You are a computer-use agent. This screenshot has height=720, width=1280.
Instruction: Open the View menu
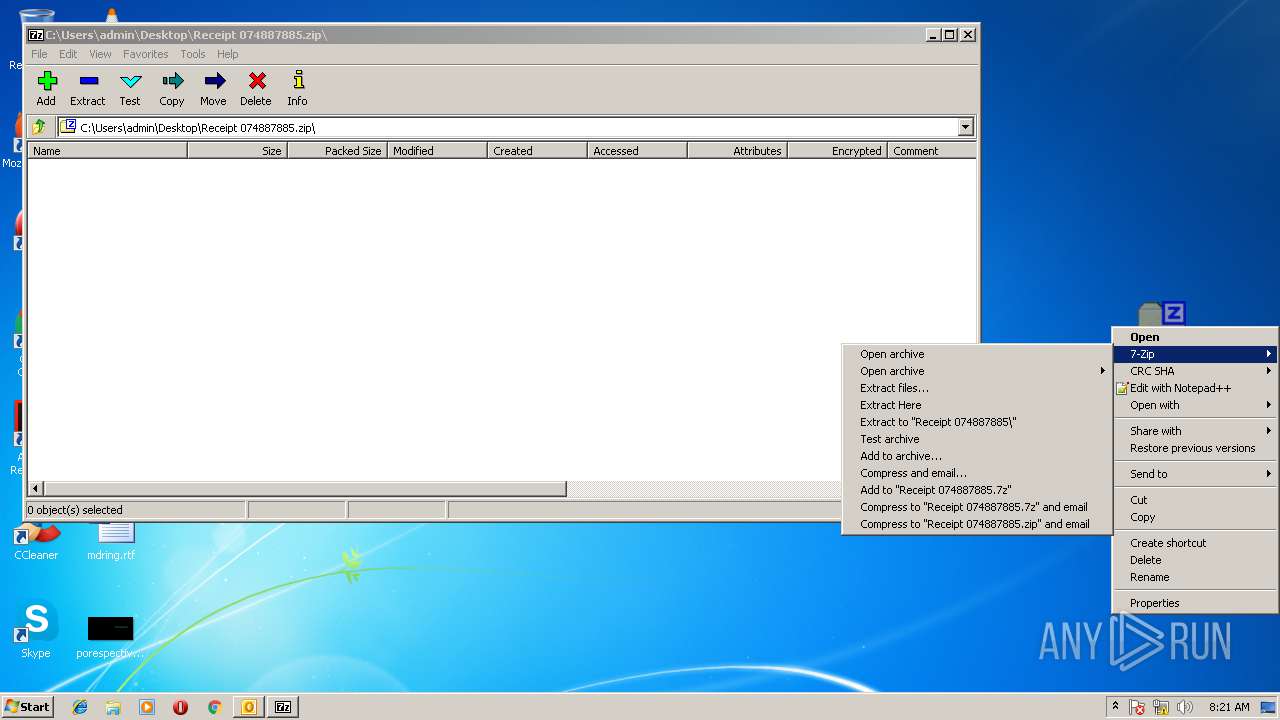[100, 54]
